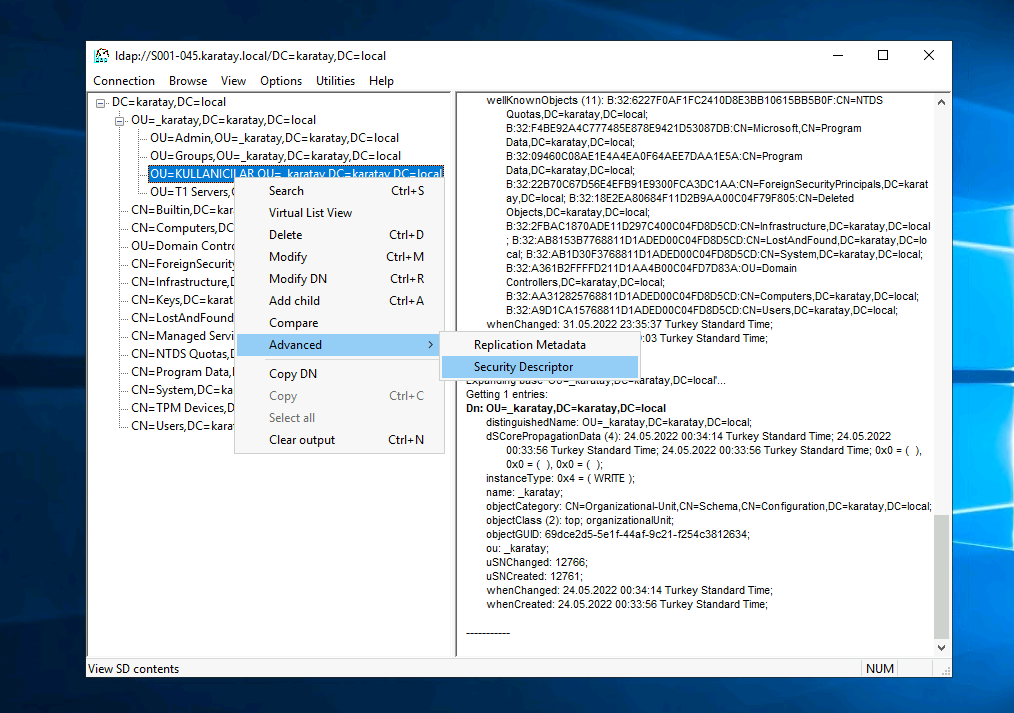Viewport: 1014px width, 713px height.
Task: Open the Utilities menu
Action: pos(335,81)
